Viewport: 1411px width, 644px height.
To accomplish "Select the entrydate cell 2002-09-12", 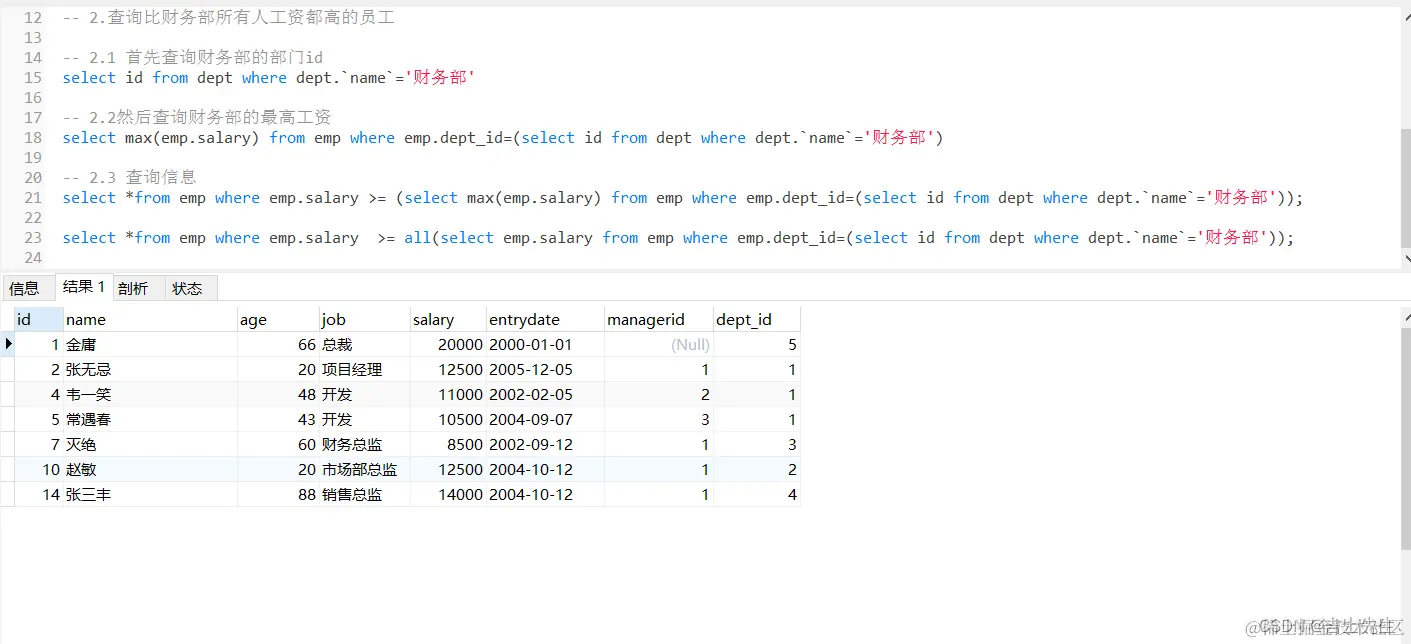I will [x=545, y=444].
